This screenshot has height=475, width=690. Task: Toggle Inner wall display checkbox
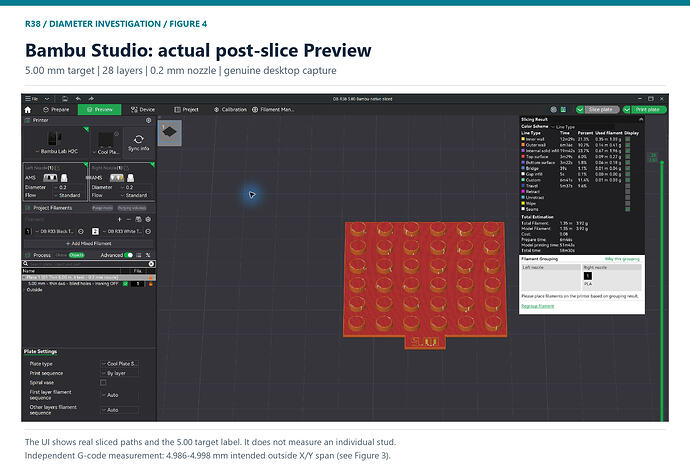[628, 139]
